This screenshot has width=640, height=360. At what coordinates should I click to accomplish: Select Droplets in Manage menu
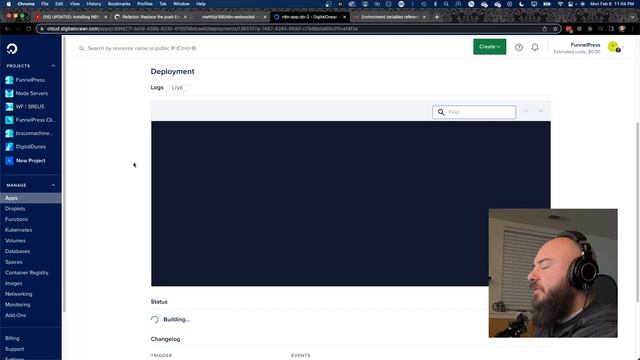(15, 209)
